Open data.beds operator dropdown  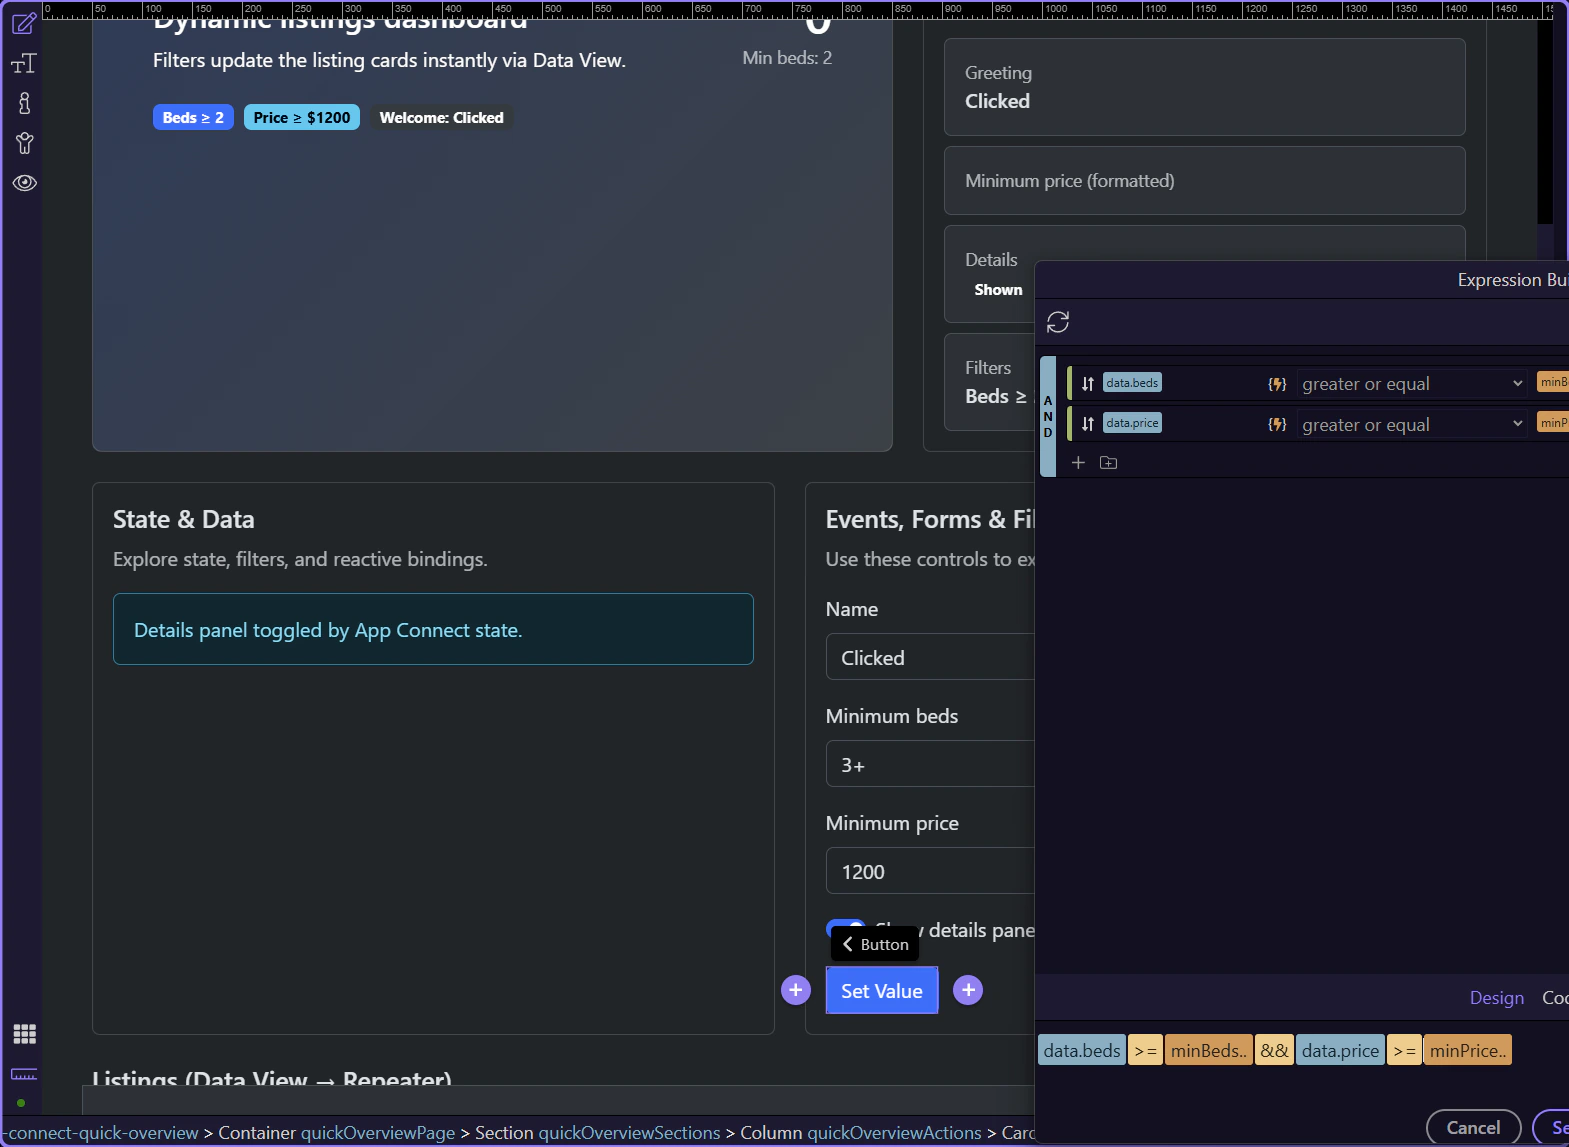(x=1412, y=384)
